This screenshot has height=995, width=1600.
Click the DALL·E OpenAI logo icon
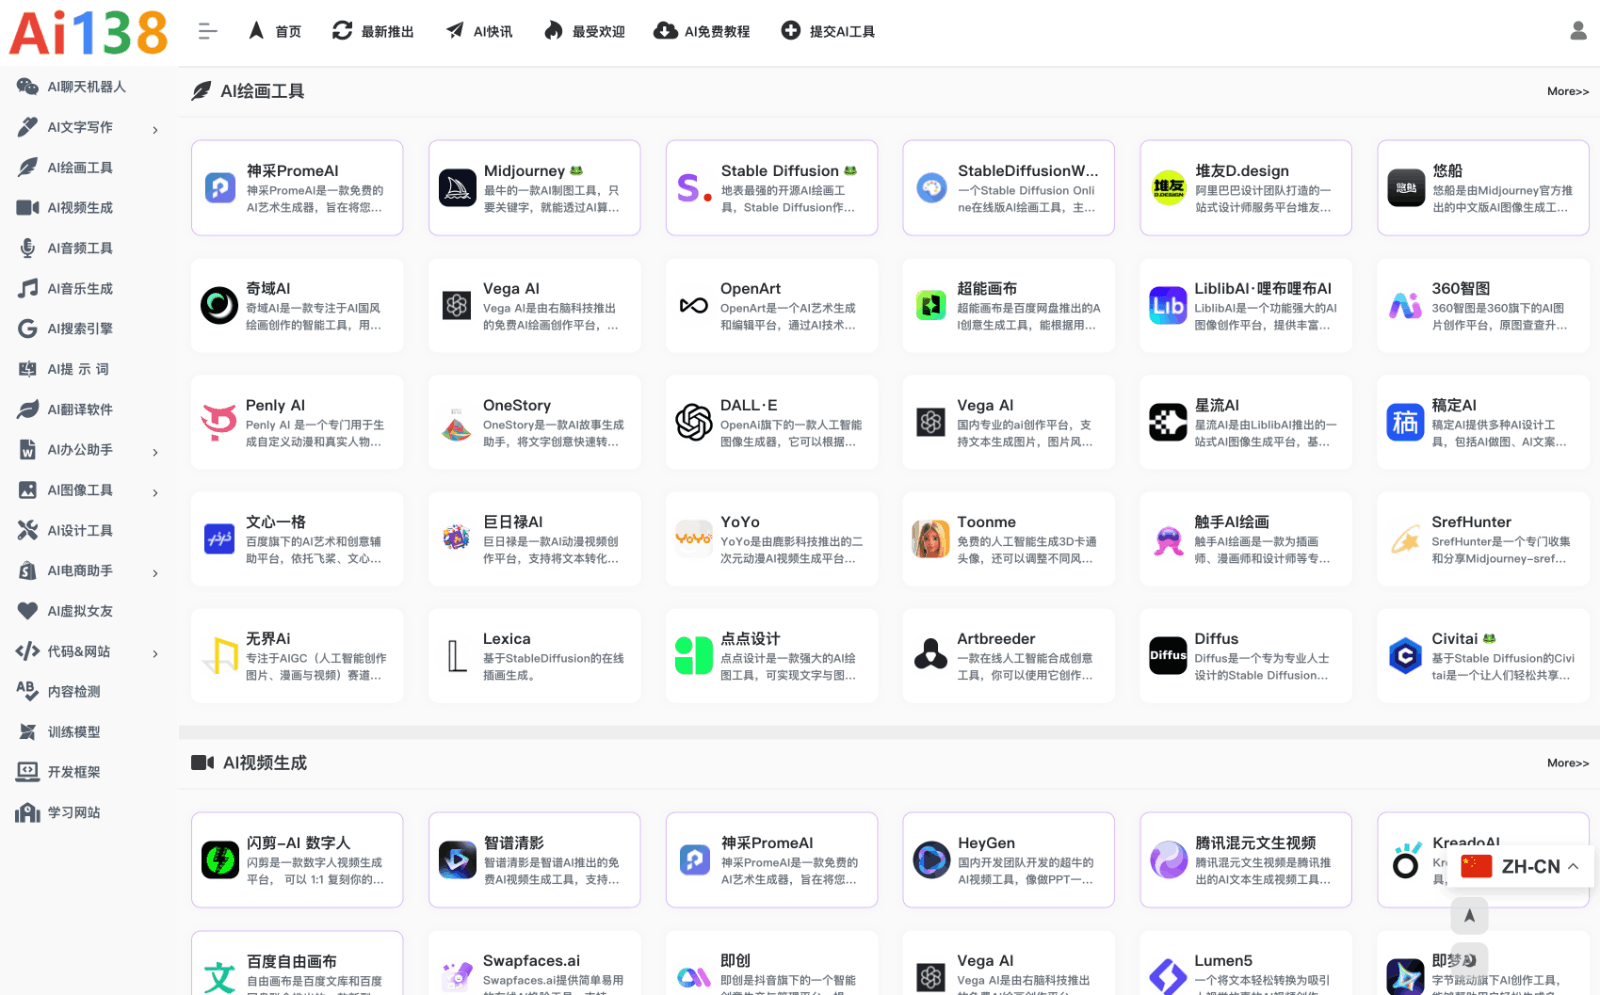pyautogui.click(x=694, y=422)
